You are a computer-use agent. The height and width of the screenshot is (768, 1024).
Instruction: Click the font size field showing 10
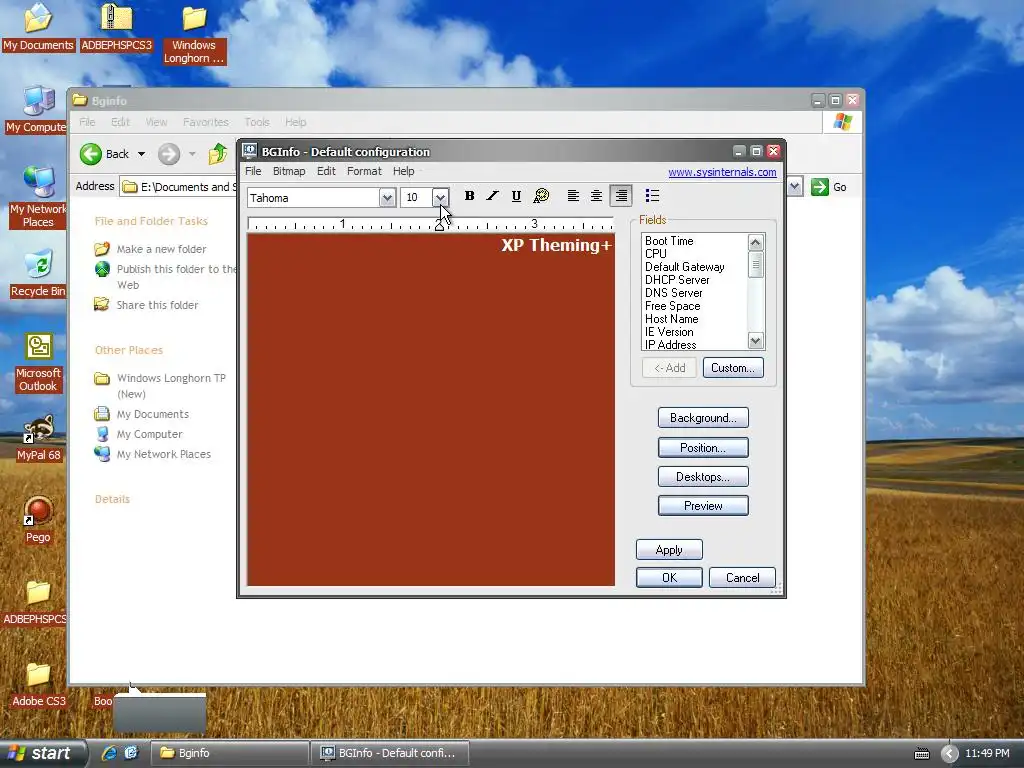[x=416, y=198]
